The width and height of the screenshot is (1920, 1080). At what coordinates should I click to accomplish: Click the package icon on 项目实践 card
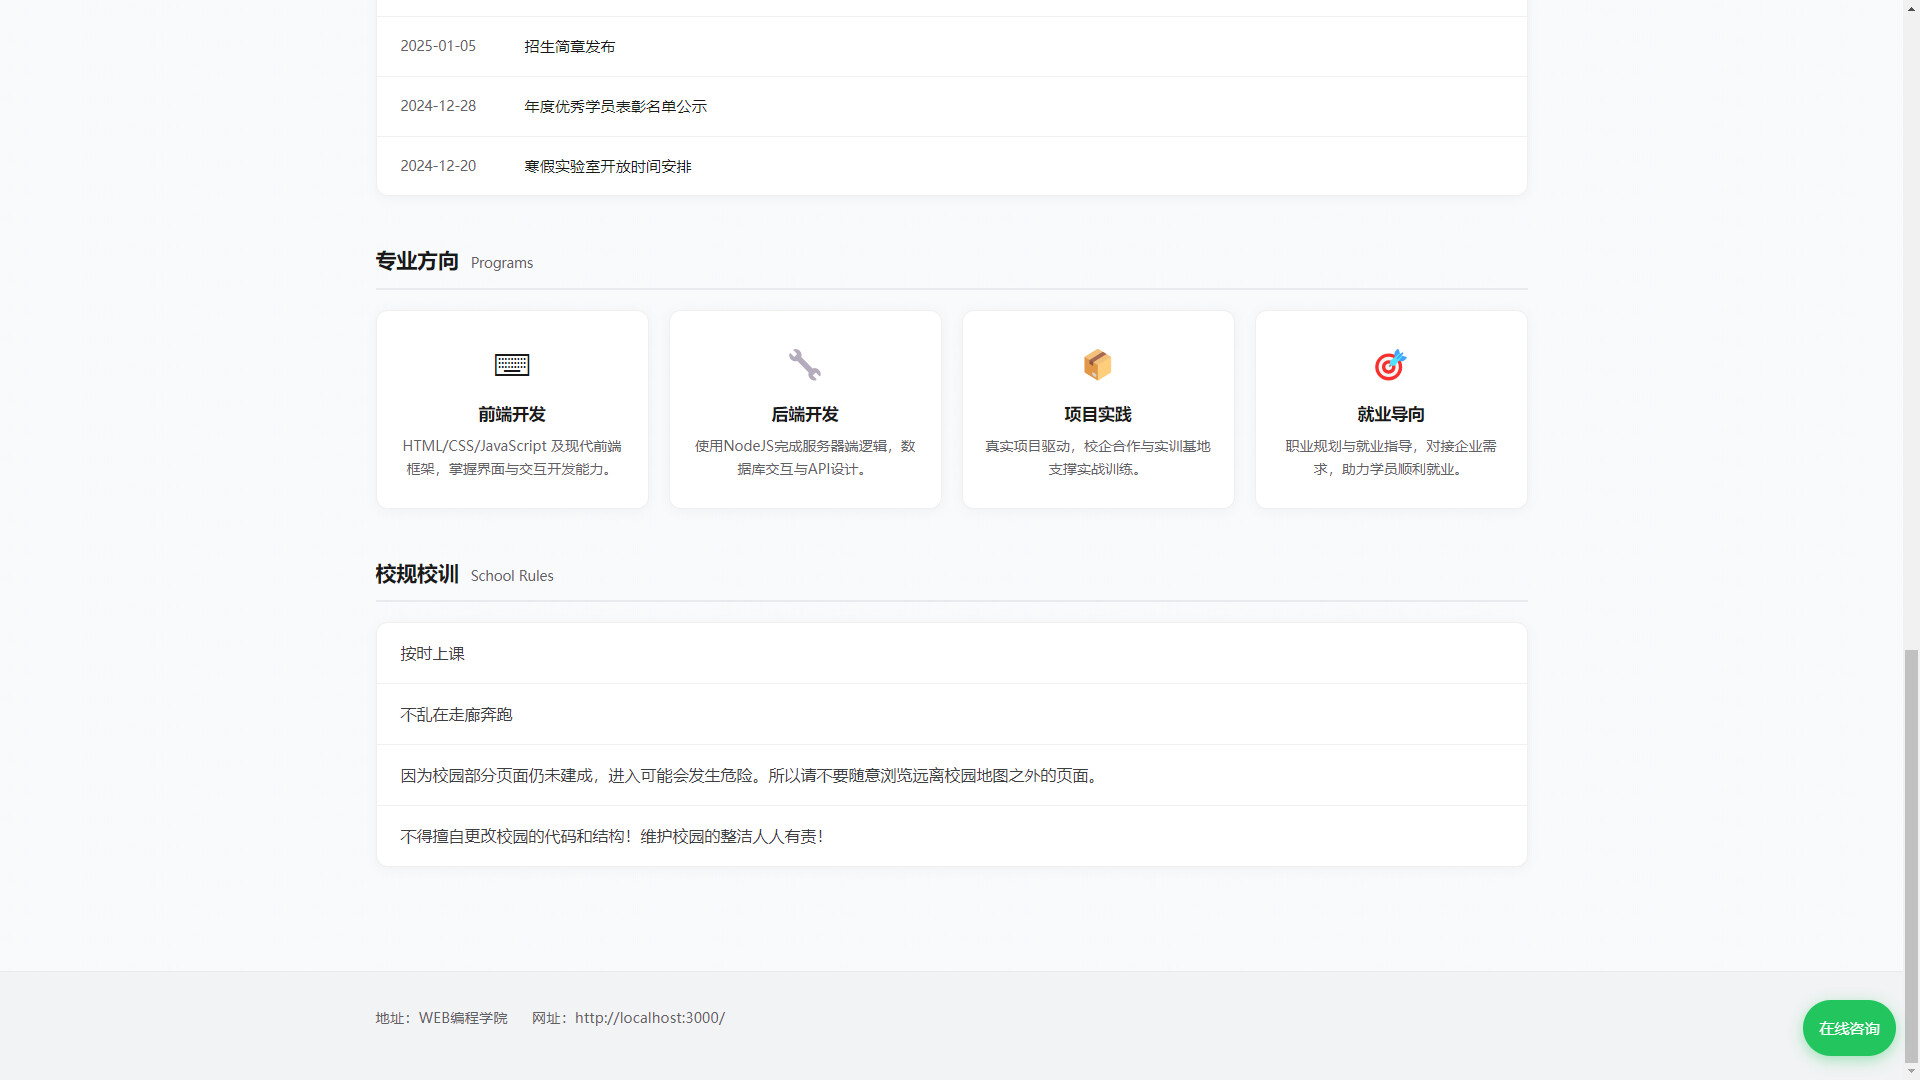1097,365
